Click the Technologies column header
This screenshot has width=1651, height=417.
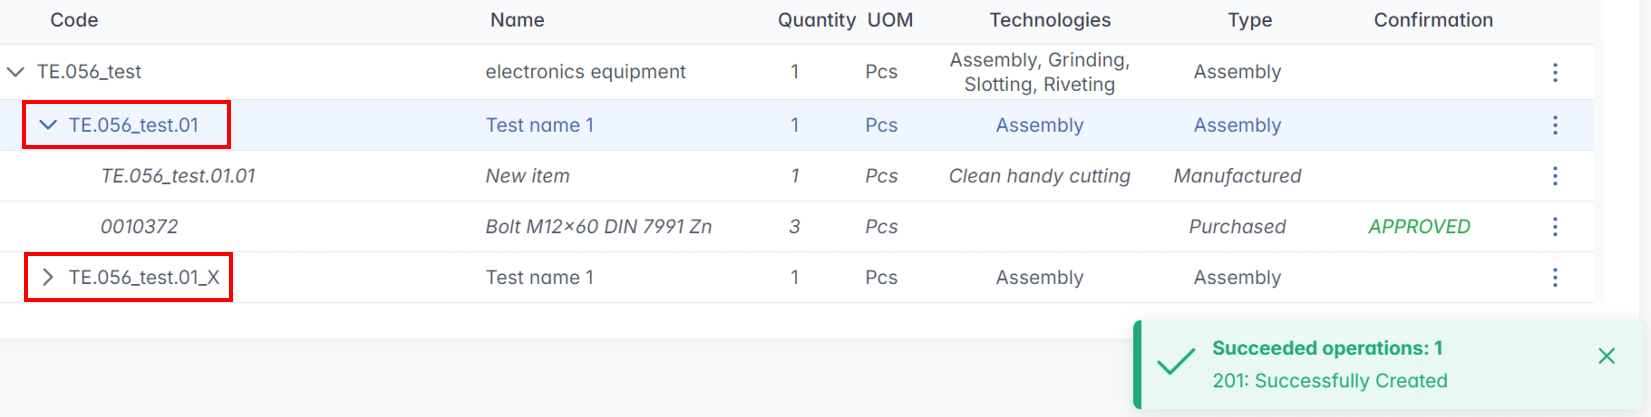[x=1050, y=20]
